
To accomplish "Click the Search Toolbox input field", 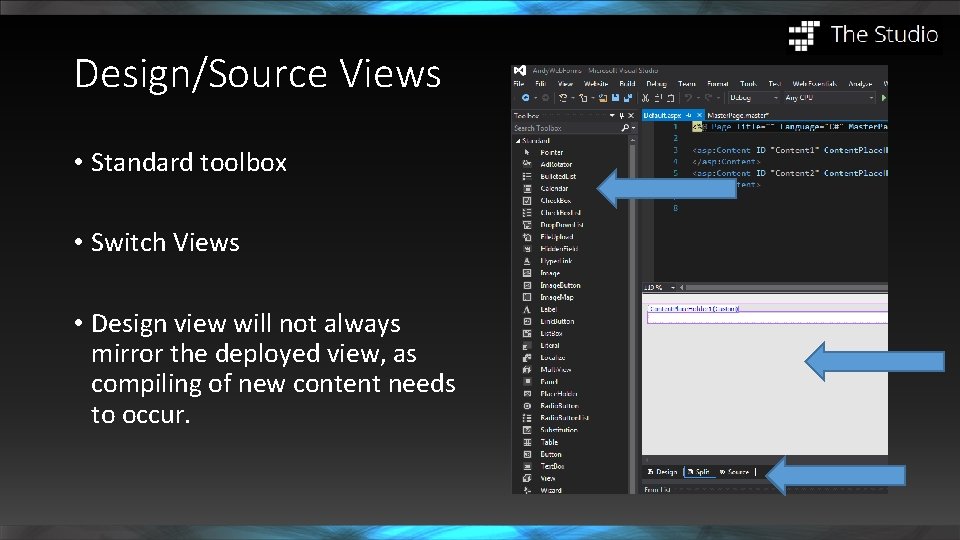I will 566,128.
